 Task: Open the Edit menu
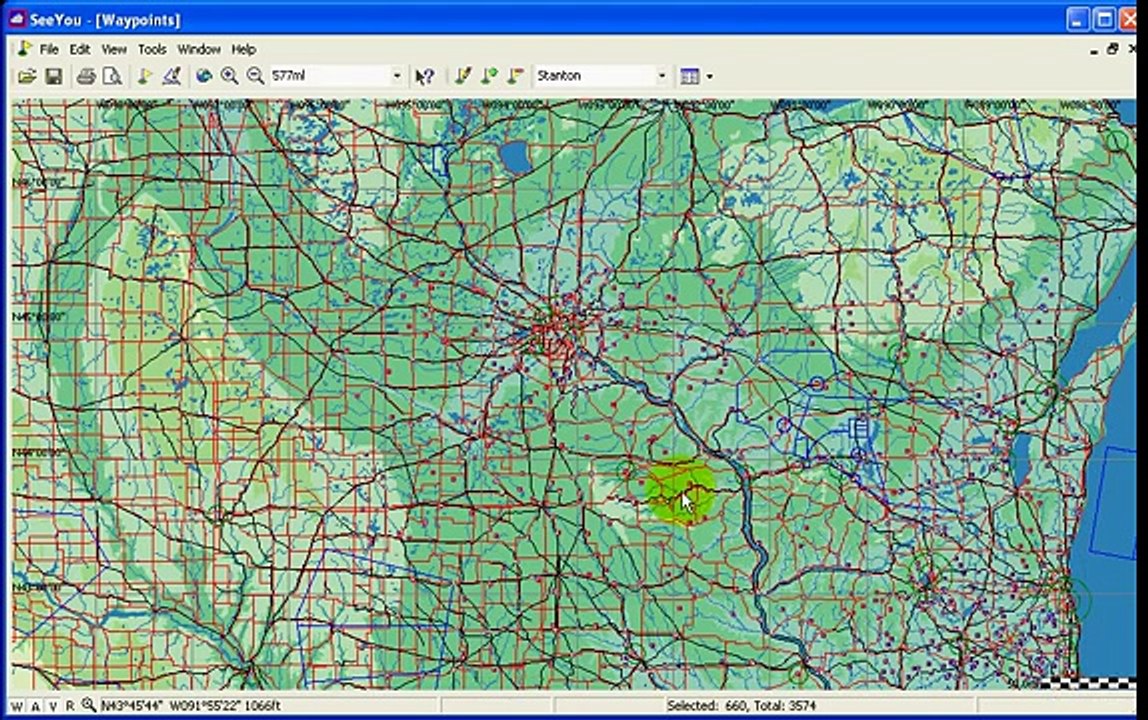tap(79, 49)
